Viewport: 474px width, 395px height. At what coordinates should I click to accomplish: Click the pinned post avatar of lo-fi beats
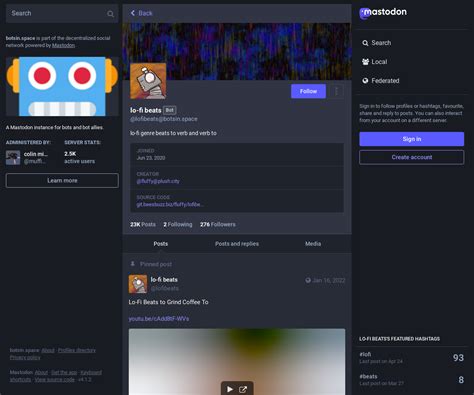[138, 284]
